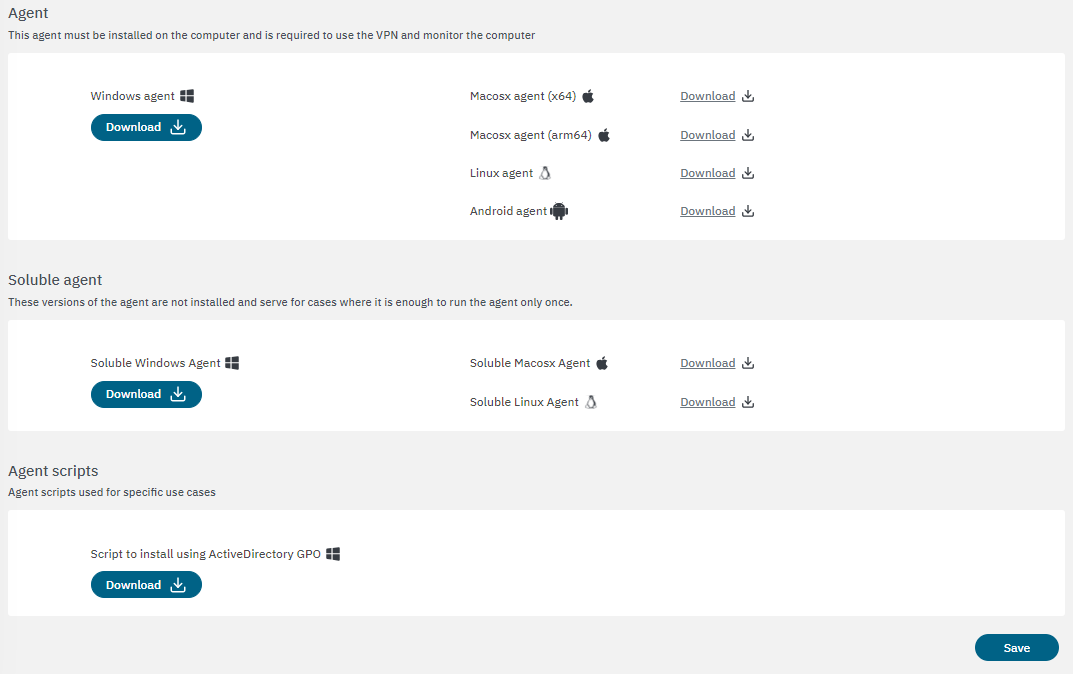Open the Soluble Linux Agent Download link
Image resolution: width=1073 pixels, height=674 pixels.
707,402
